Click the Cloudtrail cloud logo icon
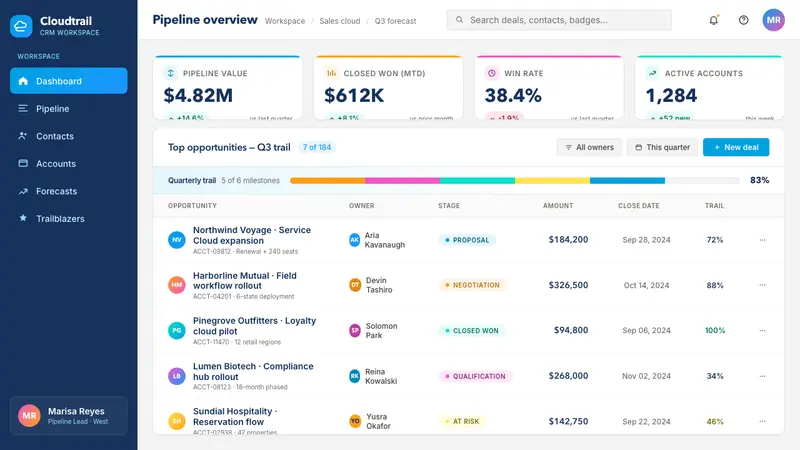This screenshot has height=450, width=800. [21, 26]
